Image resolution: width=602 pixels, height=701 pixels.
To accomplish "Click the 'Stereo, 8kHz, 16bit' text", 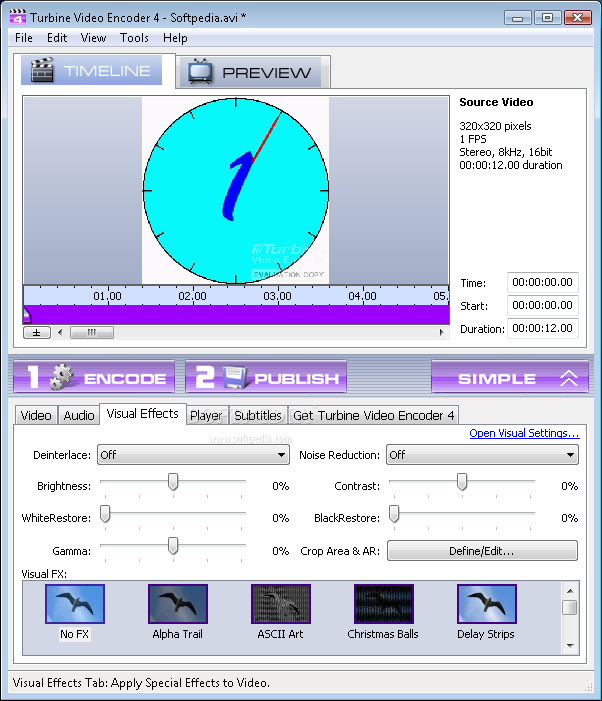I will (x=506, y=152).
